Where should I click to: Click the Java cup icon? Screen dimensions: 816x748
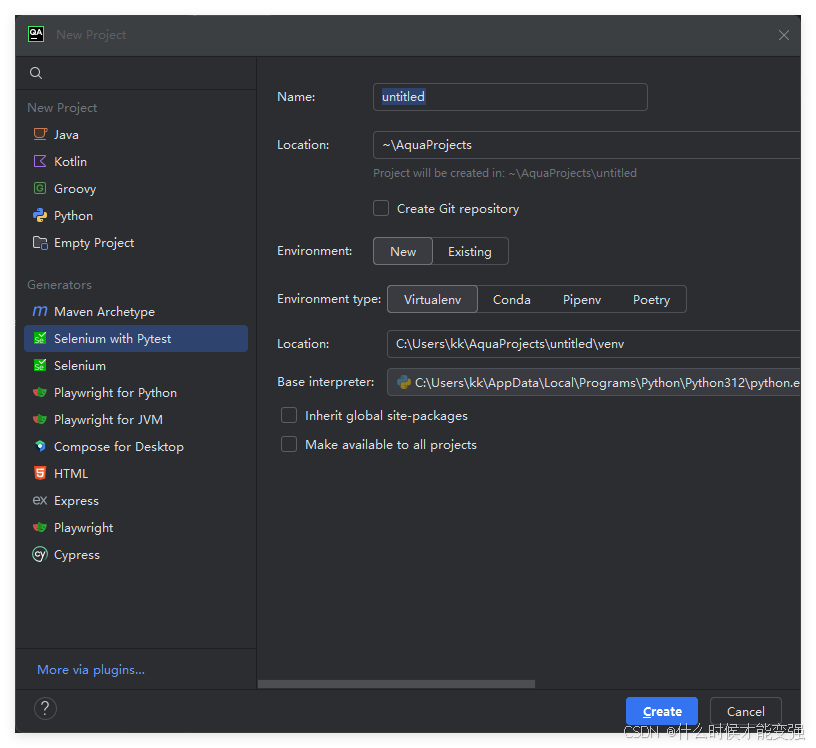click(x=40, y=134)
